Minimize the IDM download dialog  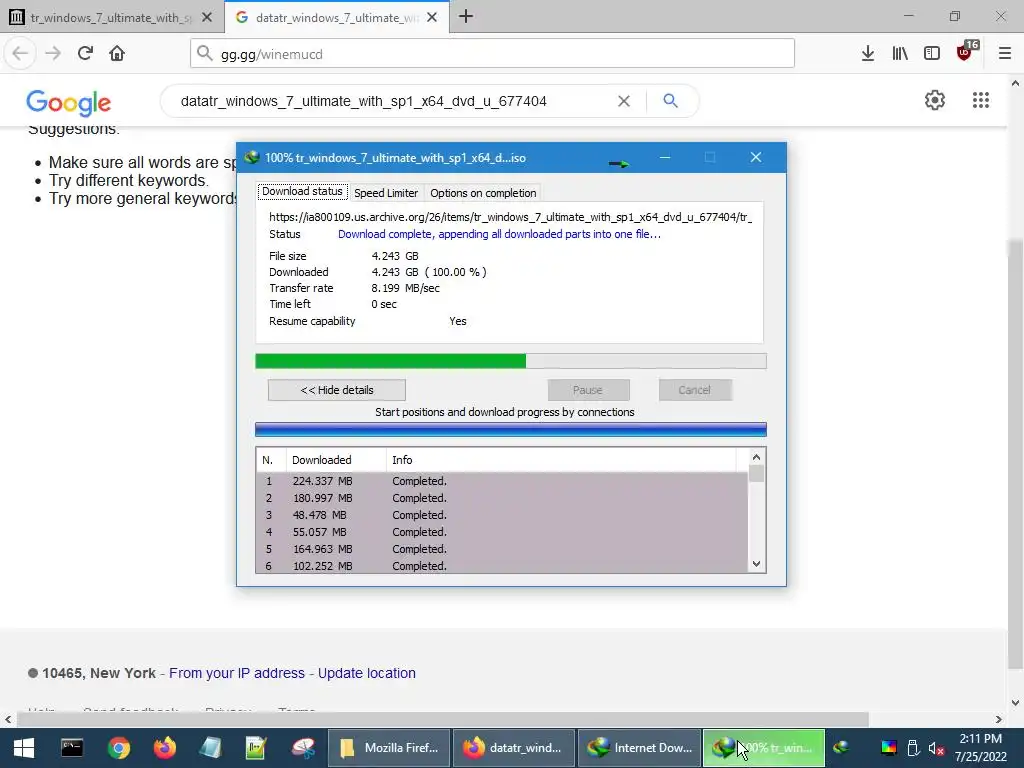665,157
